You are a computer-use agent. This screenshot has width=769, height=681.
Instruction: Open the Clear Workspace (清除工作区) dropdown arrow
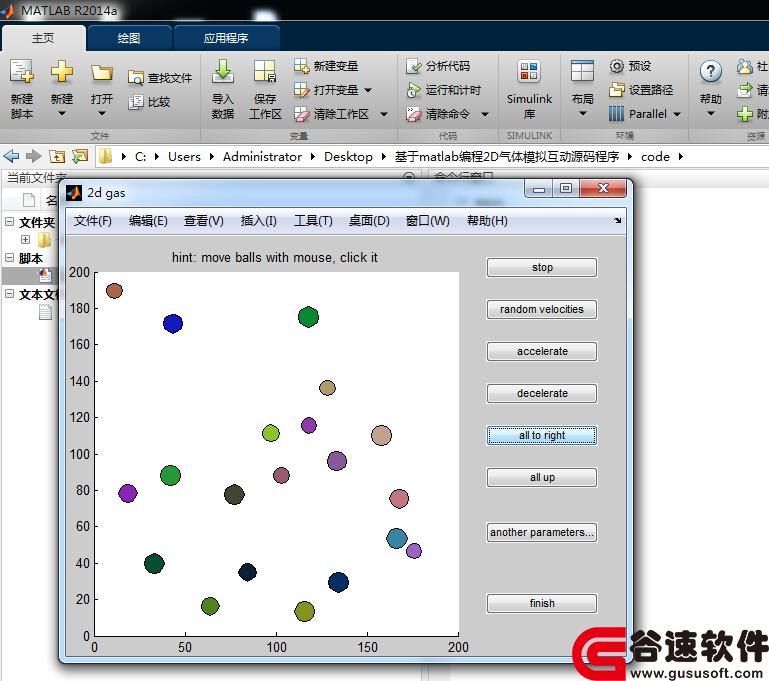384,114
